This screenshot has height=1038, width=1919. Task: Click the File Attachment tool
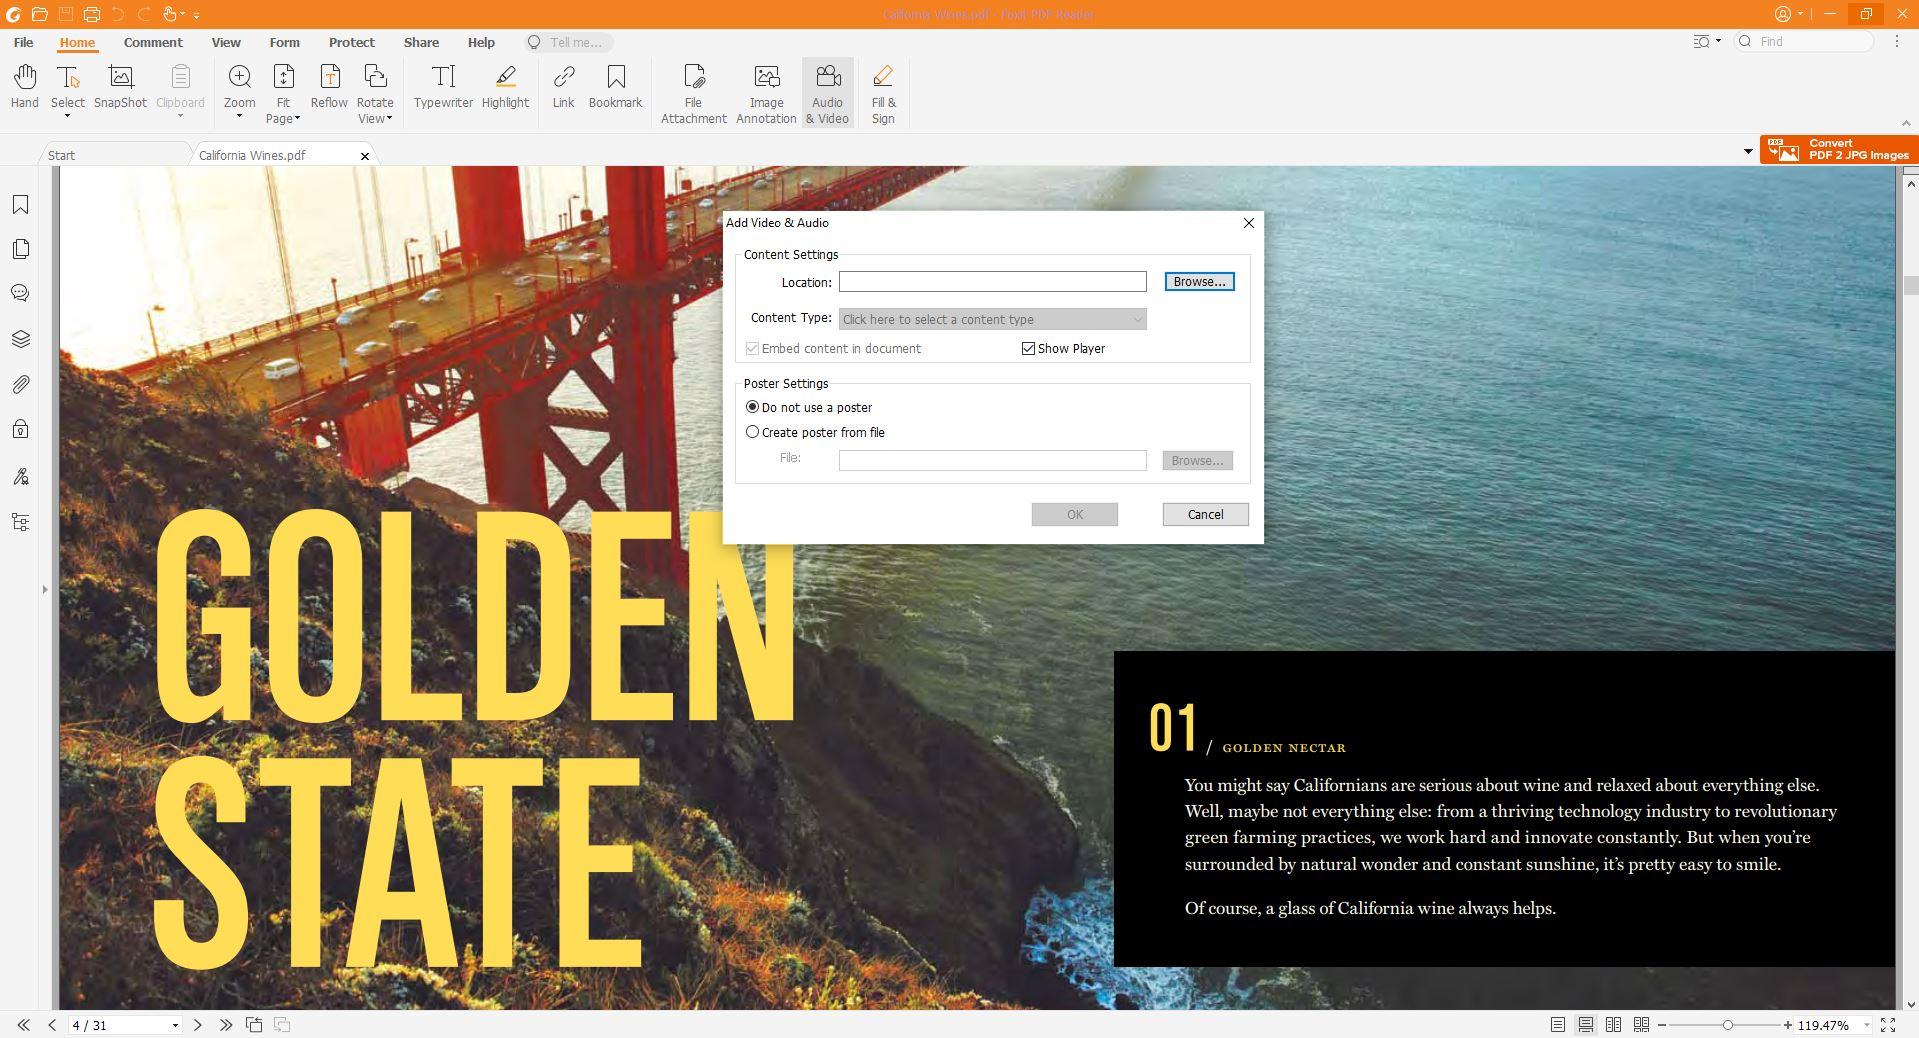click(693, 94)
